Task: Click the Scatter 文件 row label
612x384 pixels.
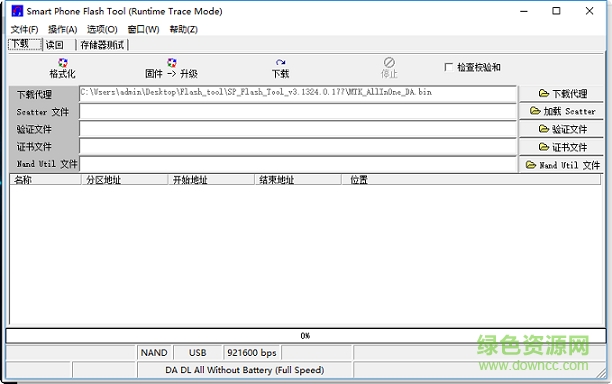Action: click(44, 112)
